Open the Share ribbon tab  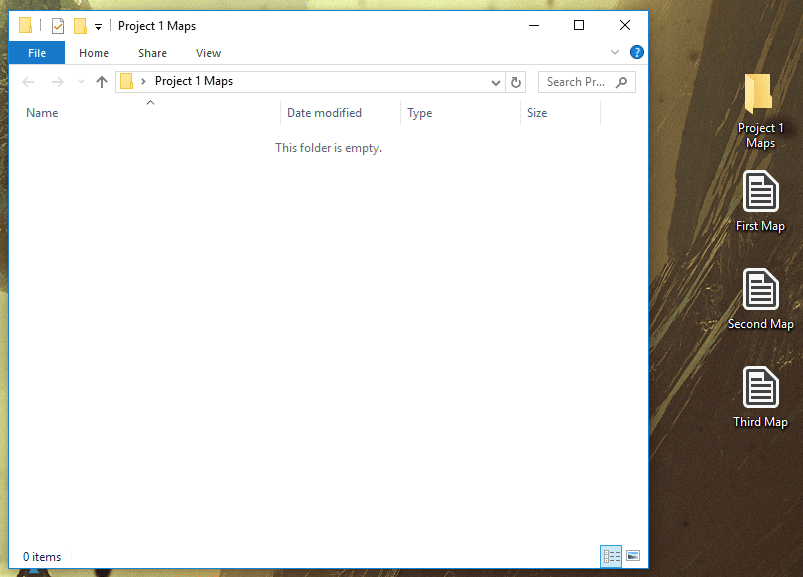tap(152, 53)
